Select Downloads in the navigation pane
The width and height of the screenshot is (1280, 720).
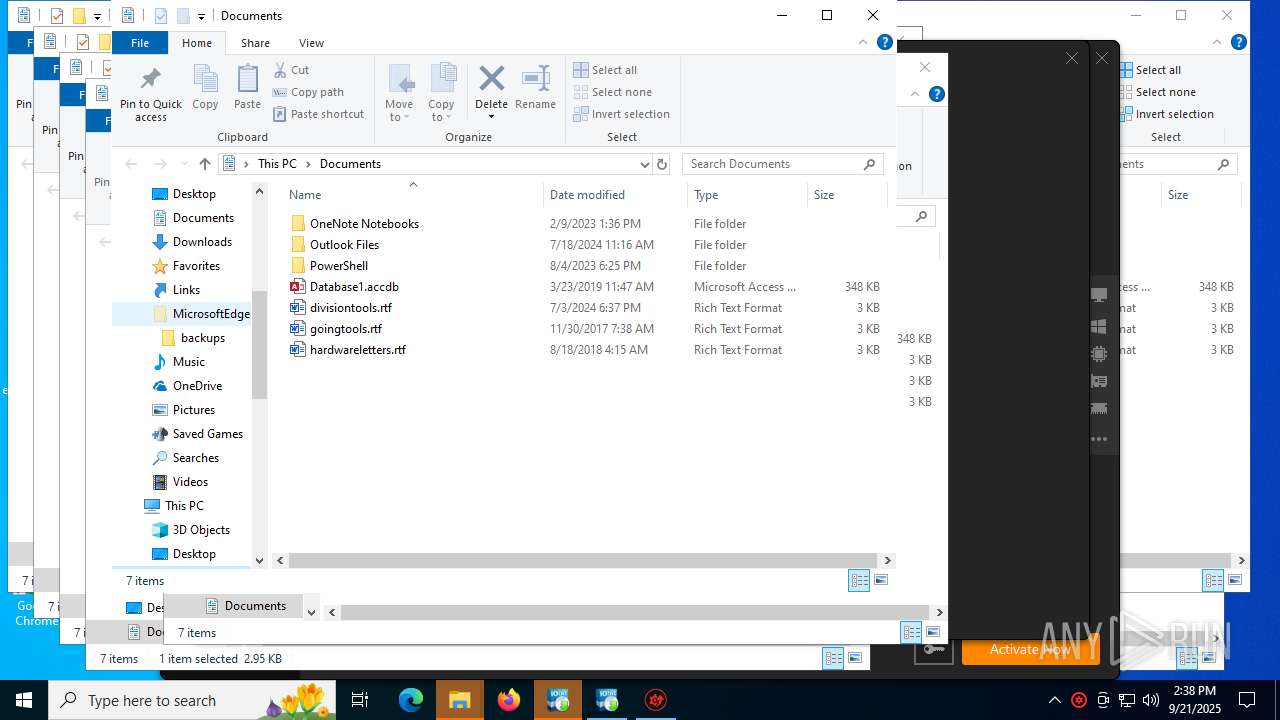202,242
